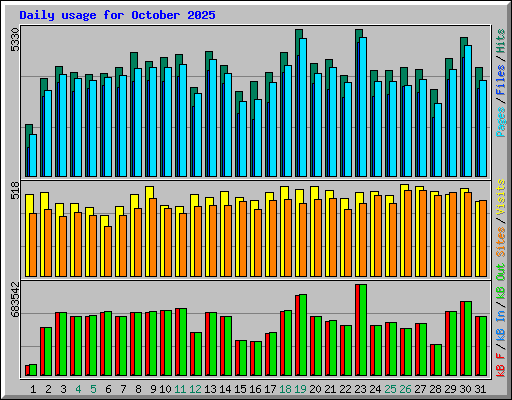Click day label '6' on x-axis

coord(108,389)
